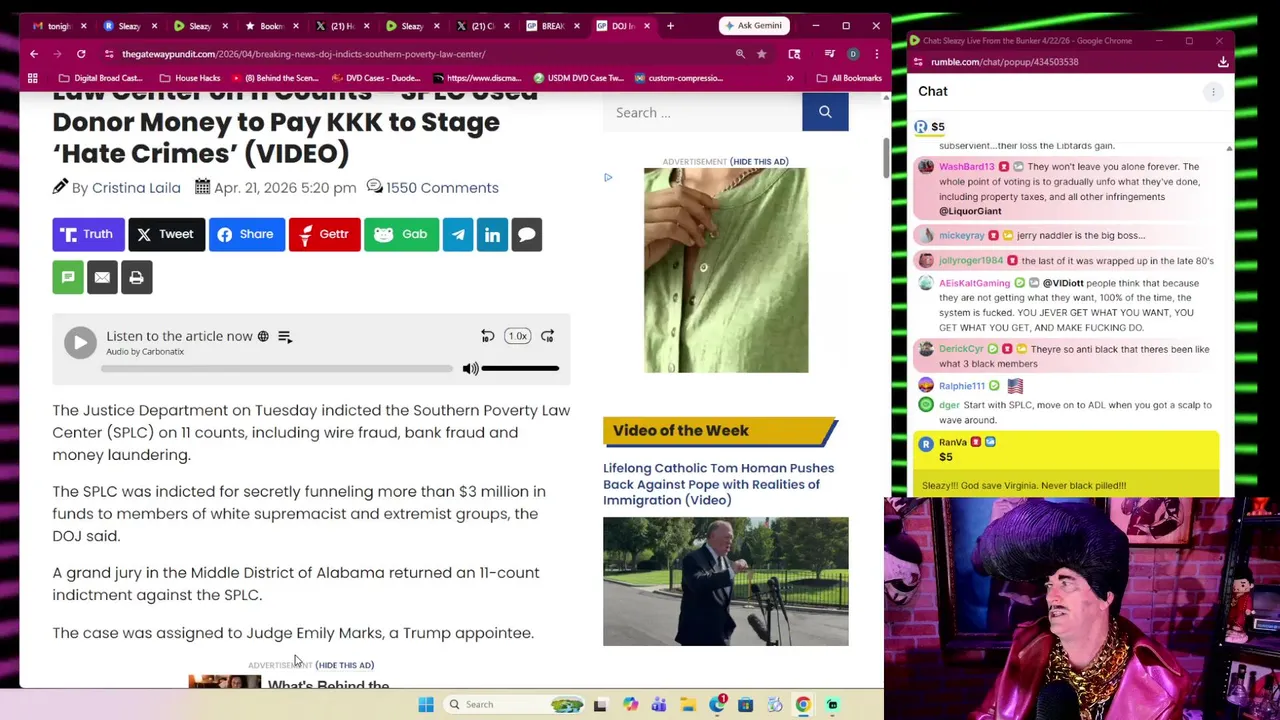Screen dimensions: 1280x720
Task: Go back in browser history
Action: (34, 54)
